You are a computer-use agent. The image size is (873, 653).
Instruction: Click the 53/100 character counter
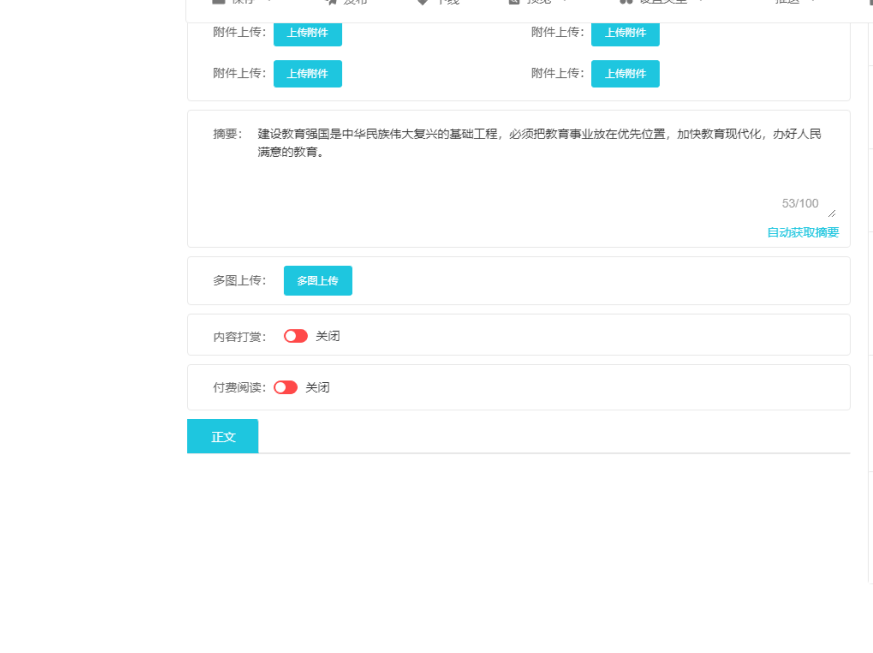[800, 204]
